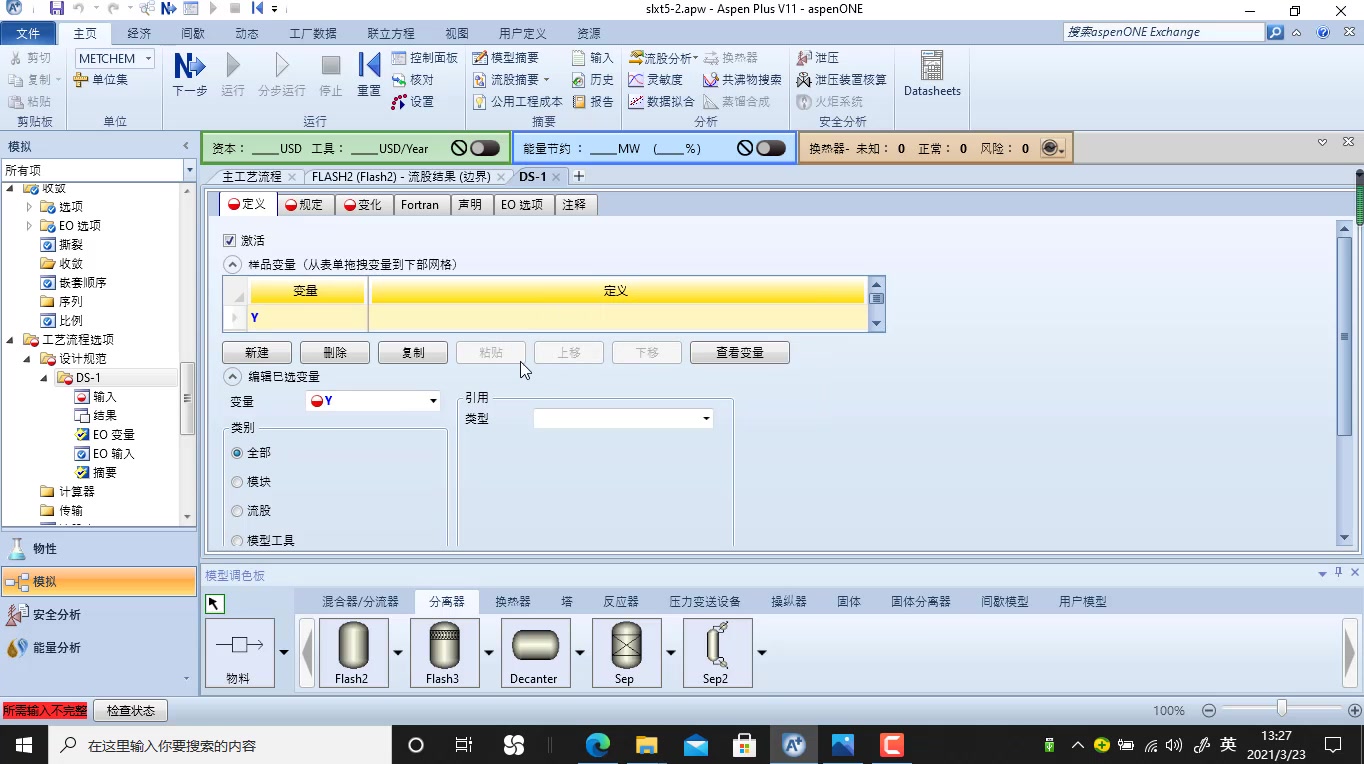Uncheck the 激活 checkbox
Viewport: 1364px width, 764px height.
[229, 240]
